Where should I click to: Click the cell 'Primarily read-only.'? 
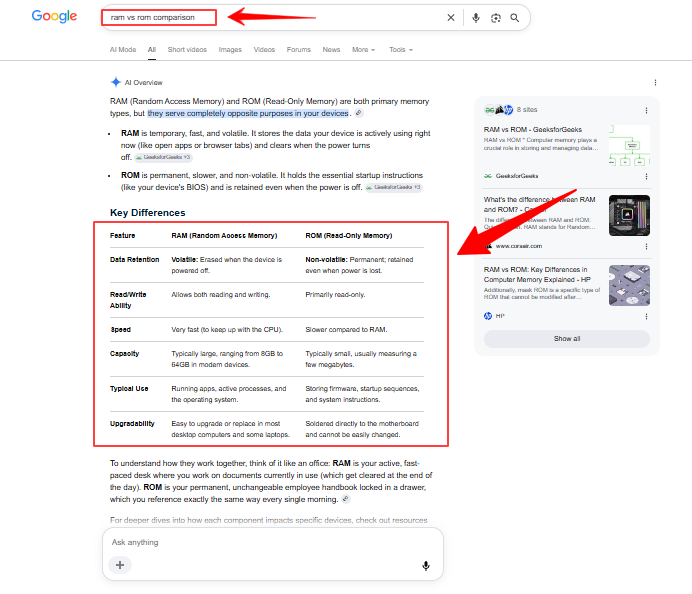(x=335, y=295)
